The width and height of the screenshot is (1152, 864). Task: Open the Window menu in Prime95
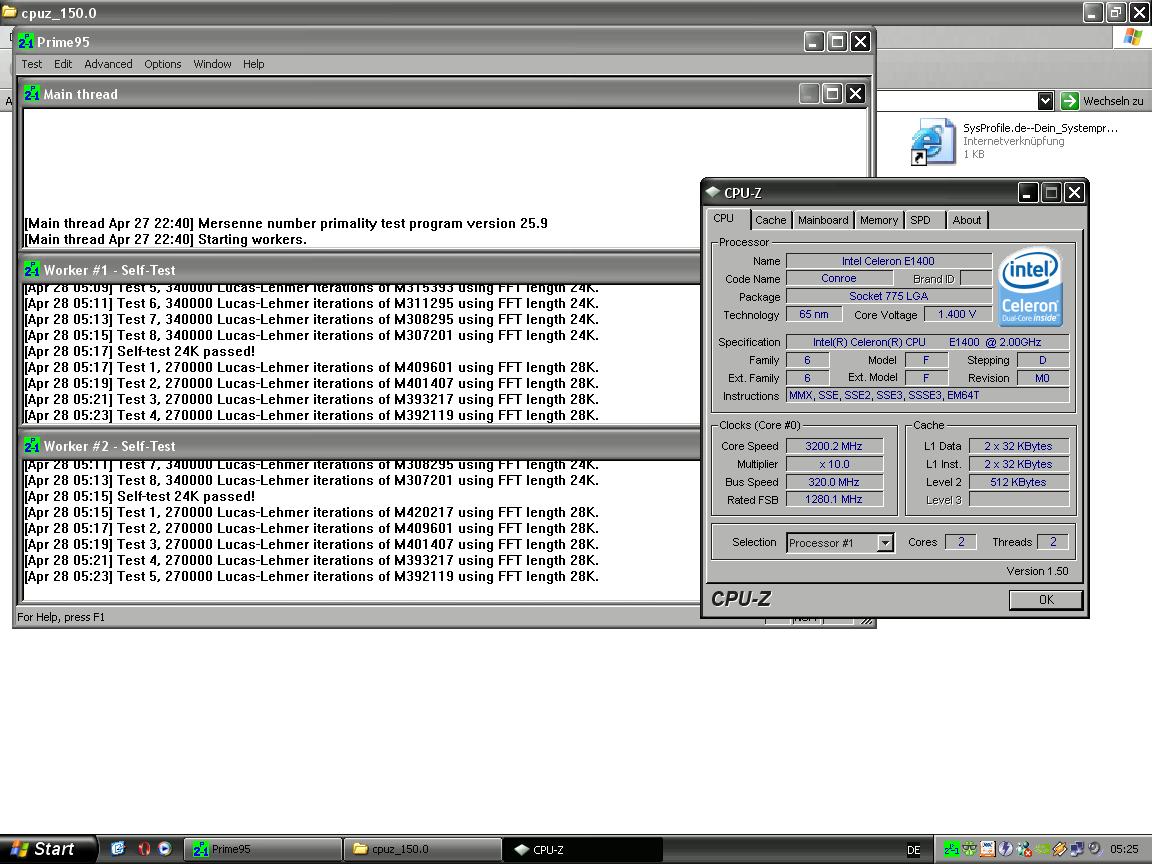(212, 64)
